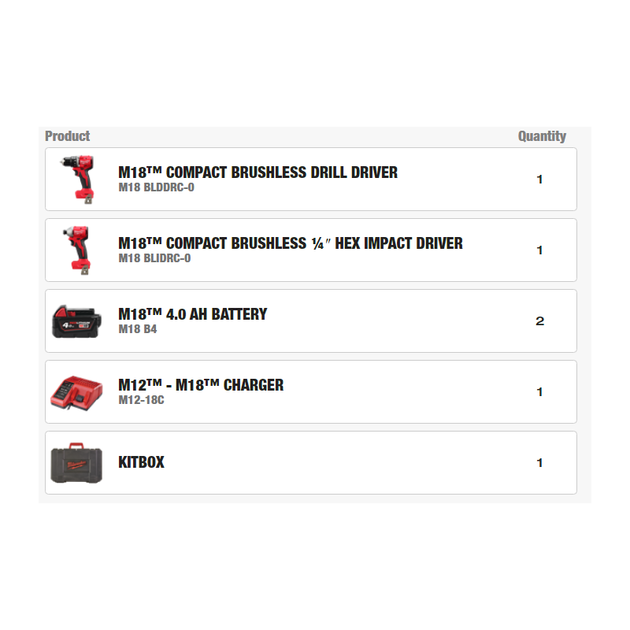Click the 4.0 Ah battery image
630x630 pixels.
77,321
